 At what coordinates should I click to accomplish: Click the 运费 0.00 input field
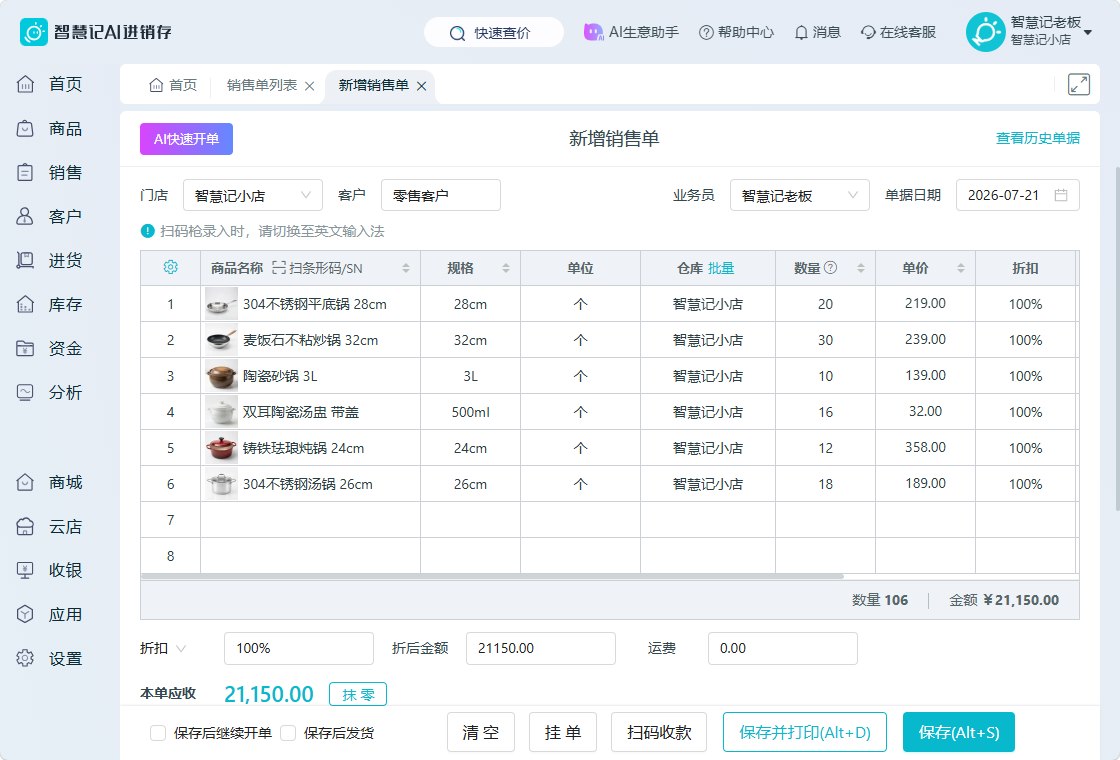[783, 649]
